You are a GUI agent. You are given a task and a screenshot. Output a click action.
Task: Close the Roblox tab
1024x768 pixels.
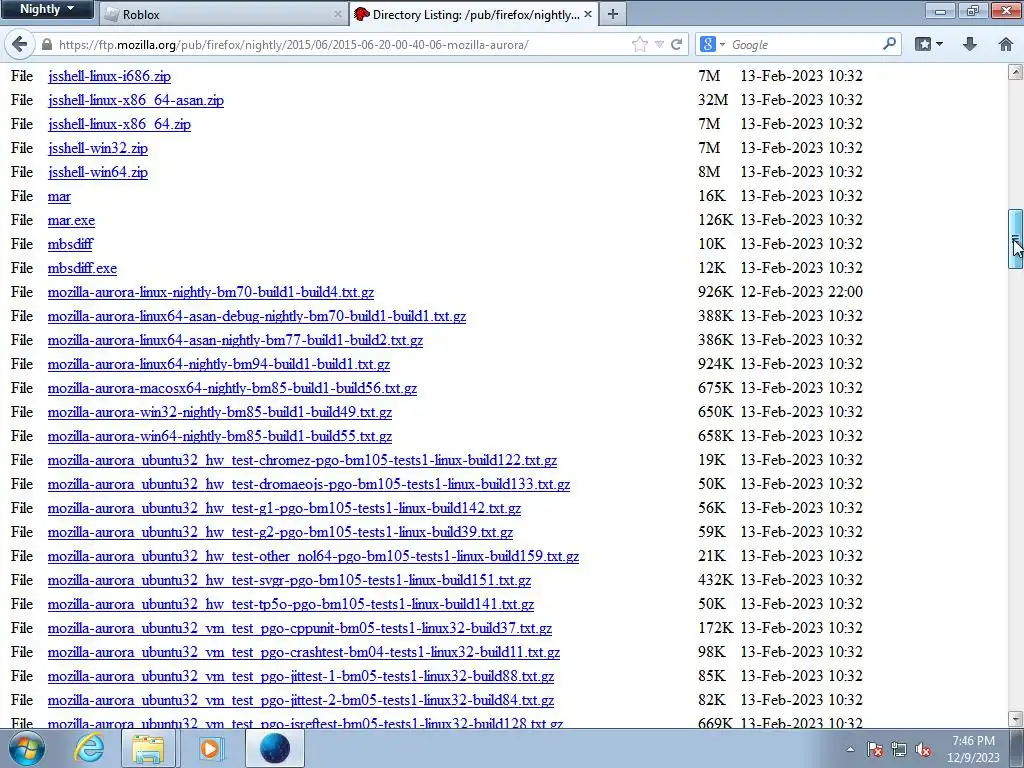[x=337, y=14]
